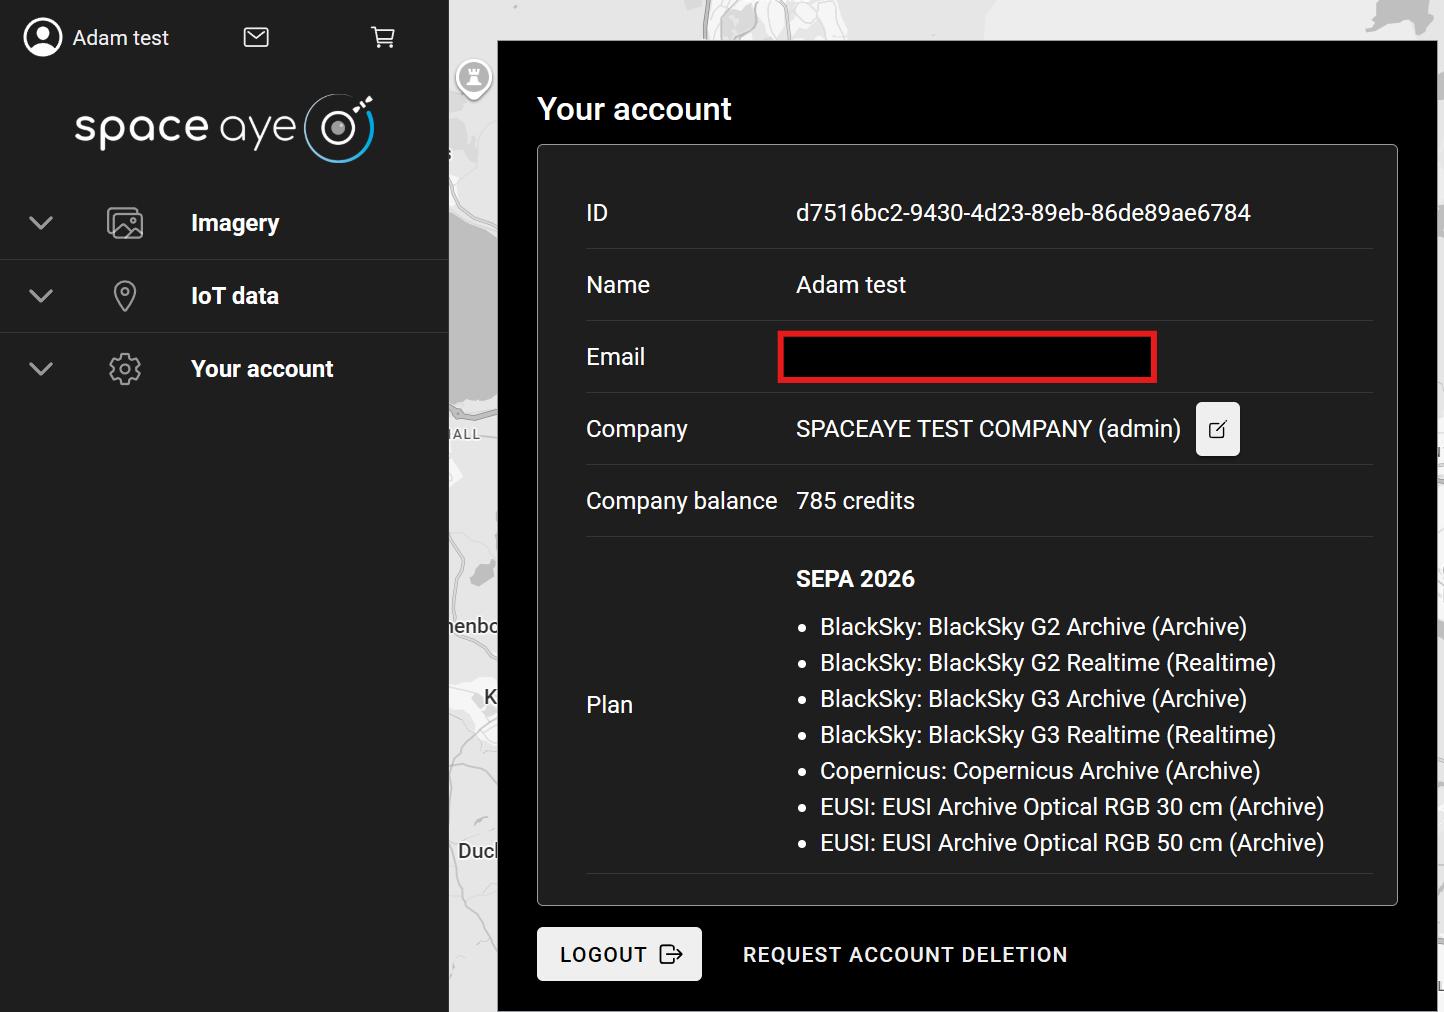This screenshot has height=1012, width=1444.
Task: Click the map marker pin on the map
Action: point(474,78)
